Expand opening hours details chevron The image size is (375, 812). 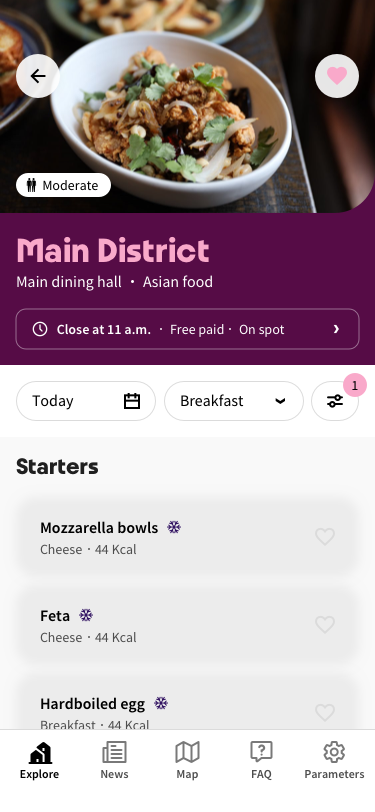click(x=336, y=329)
